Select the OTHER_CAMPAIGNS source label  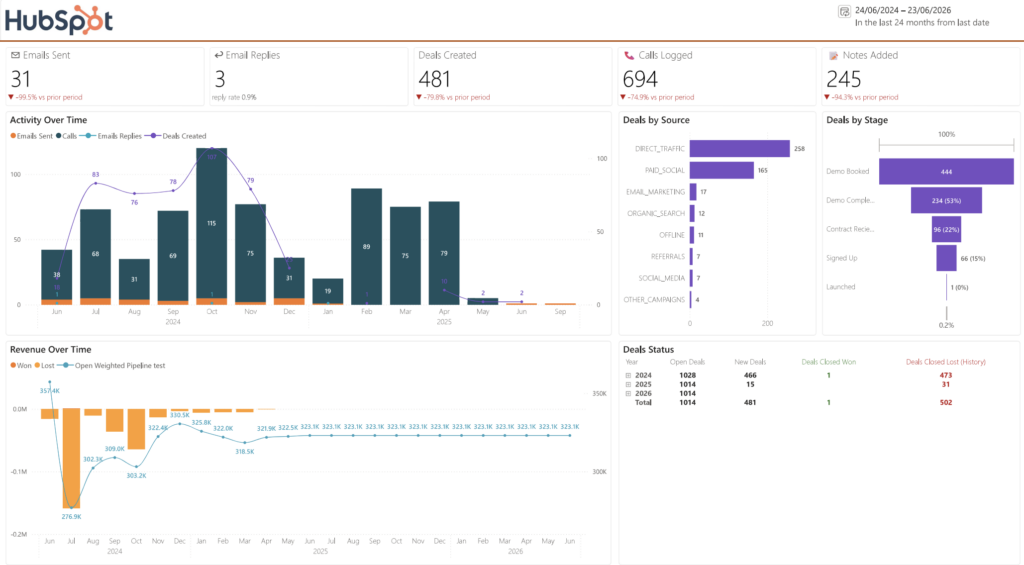pyautogui.click(x=654, y=300)
